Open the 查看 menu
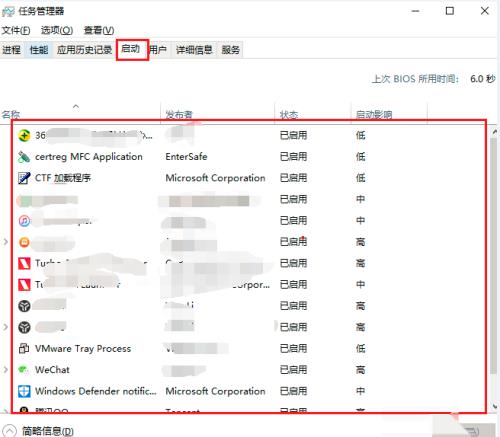This screenshot has height=437, width=500. point(99,30)
